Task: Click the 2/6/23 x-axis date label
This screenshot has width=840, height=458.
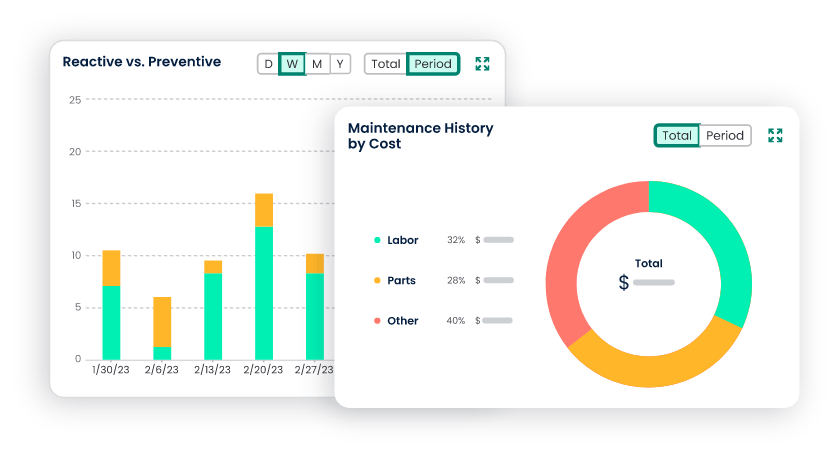Action: 161,370
